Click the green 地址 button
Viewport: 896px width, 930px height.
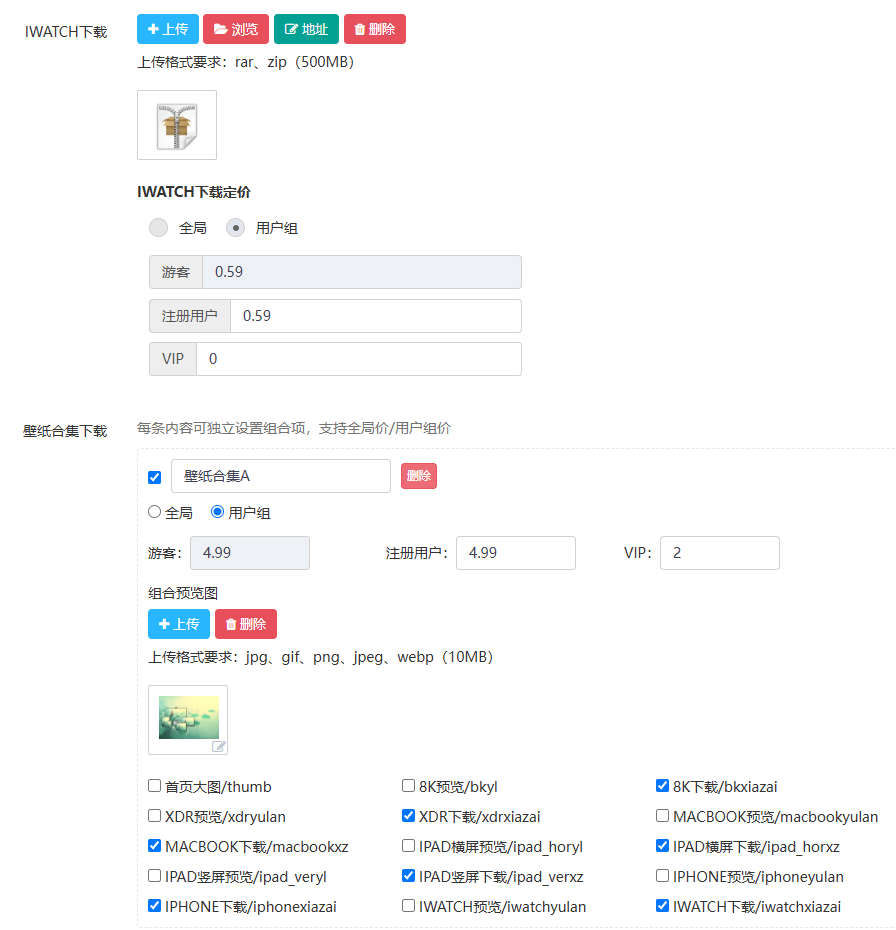[x=306, y=29]
